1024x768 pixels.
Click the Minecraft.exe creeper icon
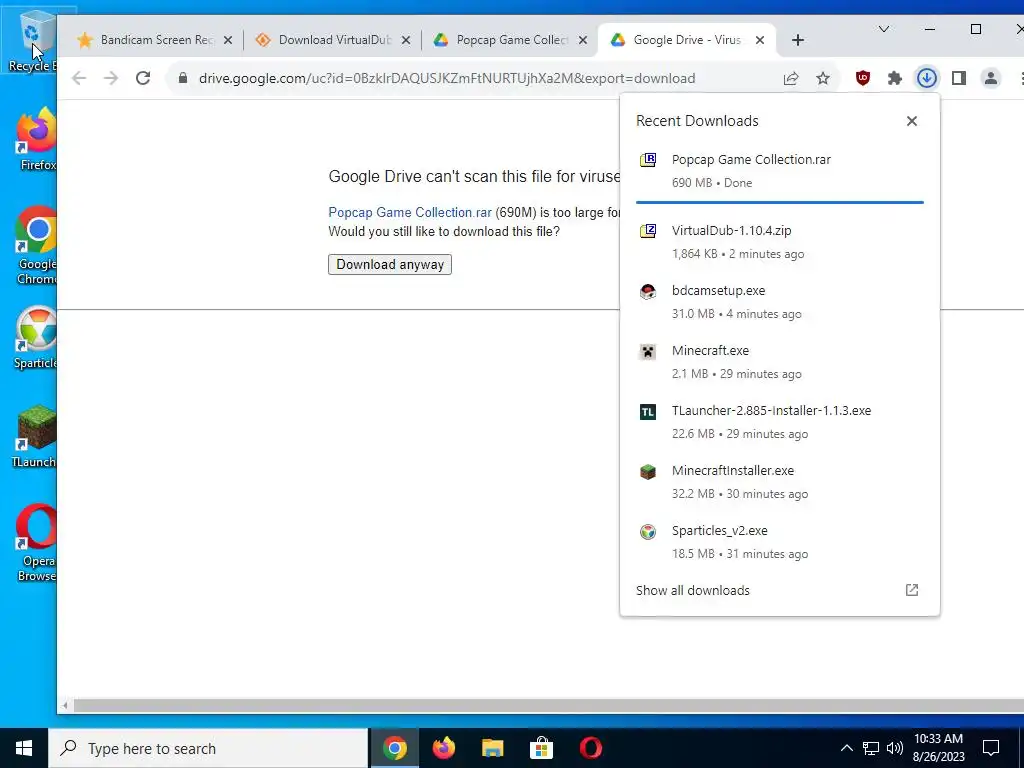coord(648,351)
